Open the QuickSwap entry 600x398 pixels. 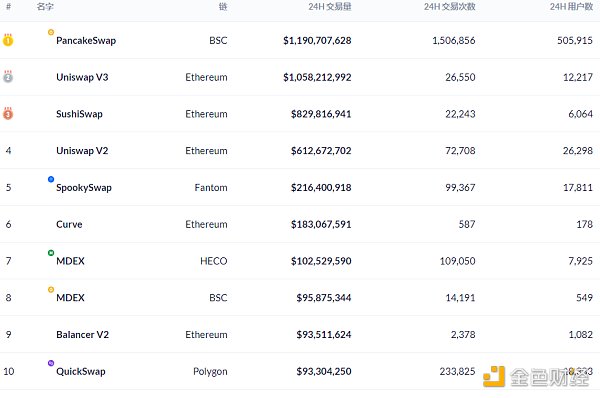[x=81, y=371]
